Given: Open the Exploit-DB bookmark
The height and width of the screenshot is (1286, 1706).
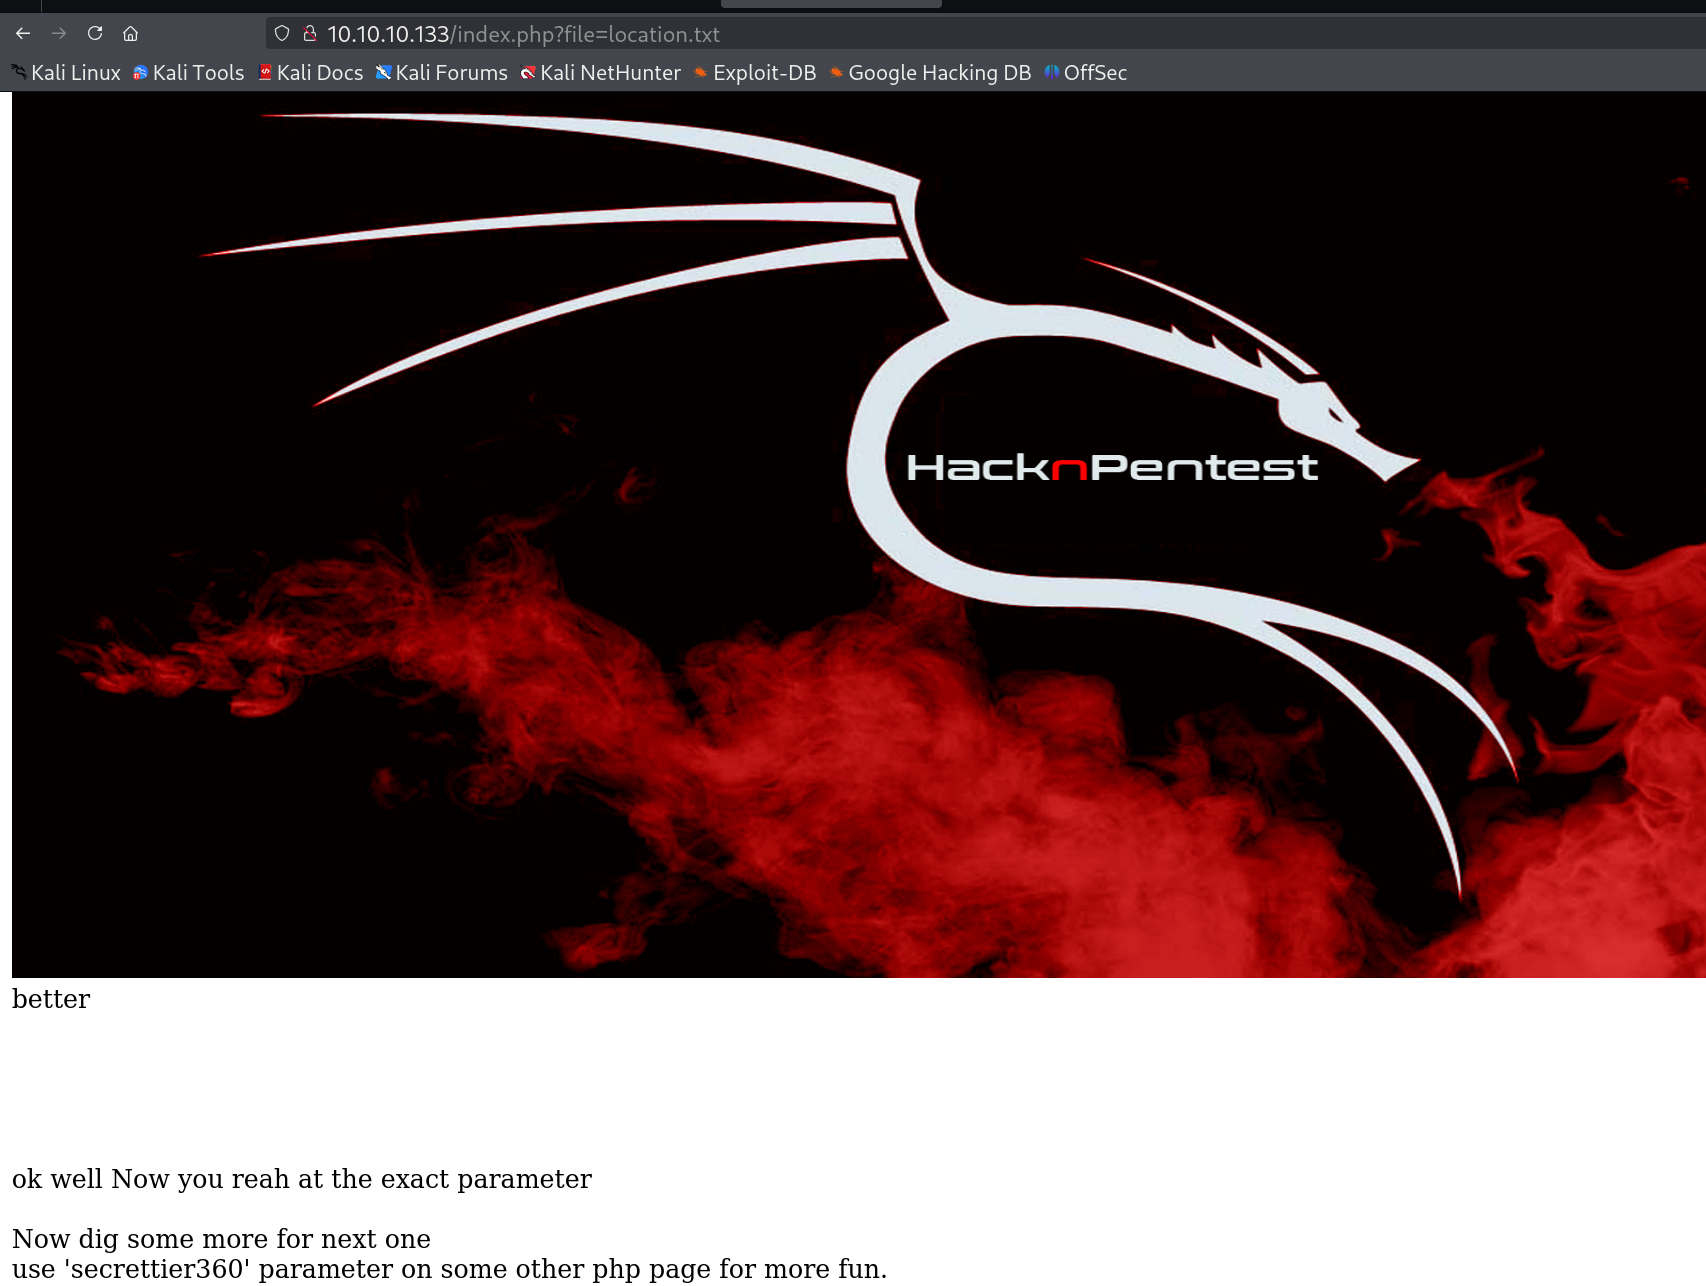Looking at the screenshot, I should tap(755, 73).
